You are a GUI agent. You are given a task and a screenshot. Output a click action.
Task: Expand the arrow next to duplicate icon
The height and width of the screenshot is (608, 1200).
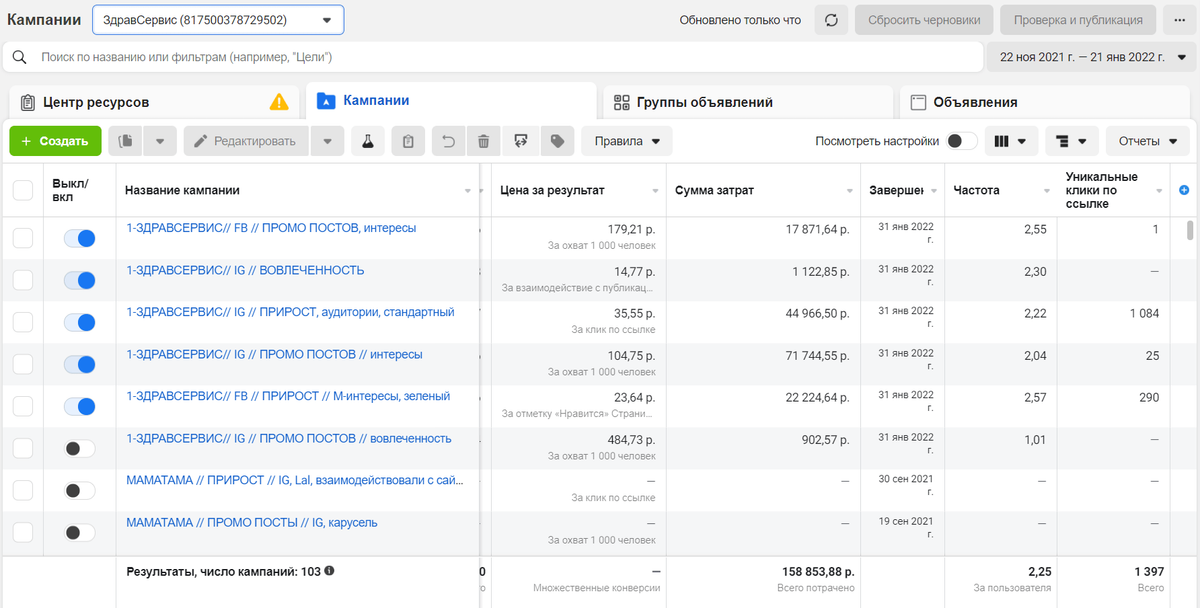[x=160, y=141]
